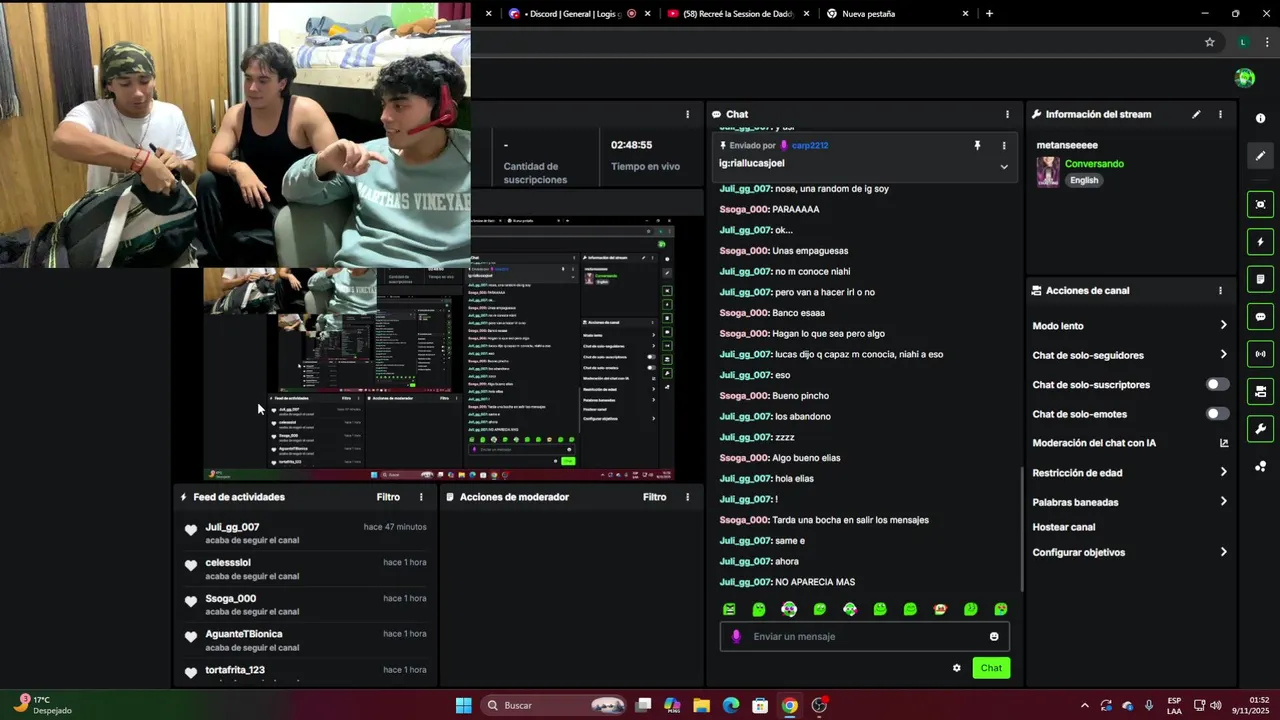Viewport: 1280px width, 720px height.
Task: Open Información del stream three-dot menu
Action: pyautogui.click(x=1220, y=114)
